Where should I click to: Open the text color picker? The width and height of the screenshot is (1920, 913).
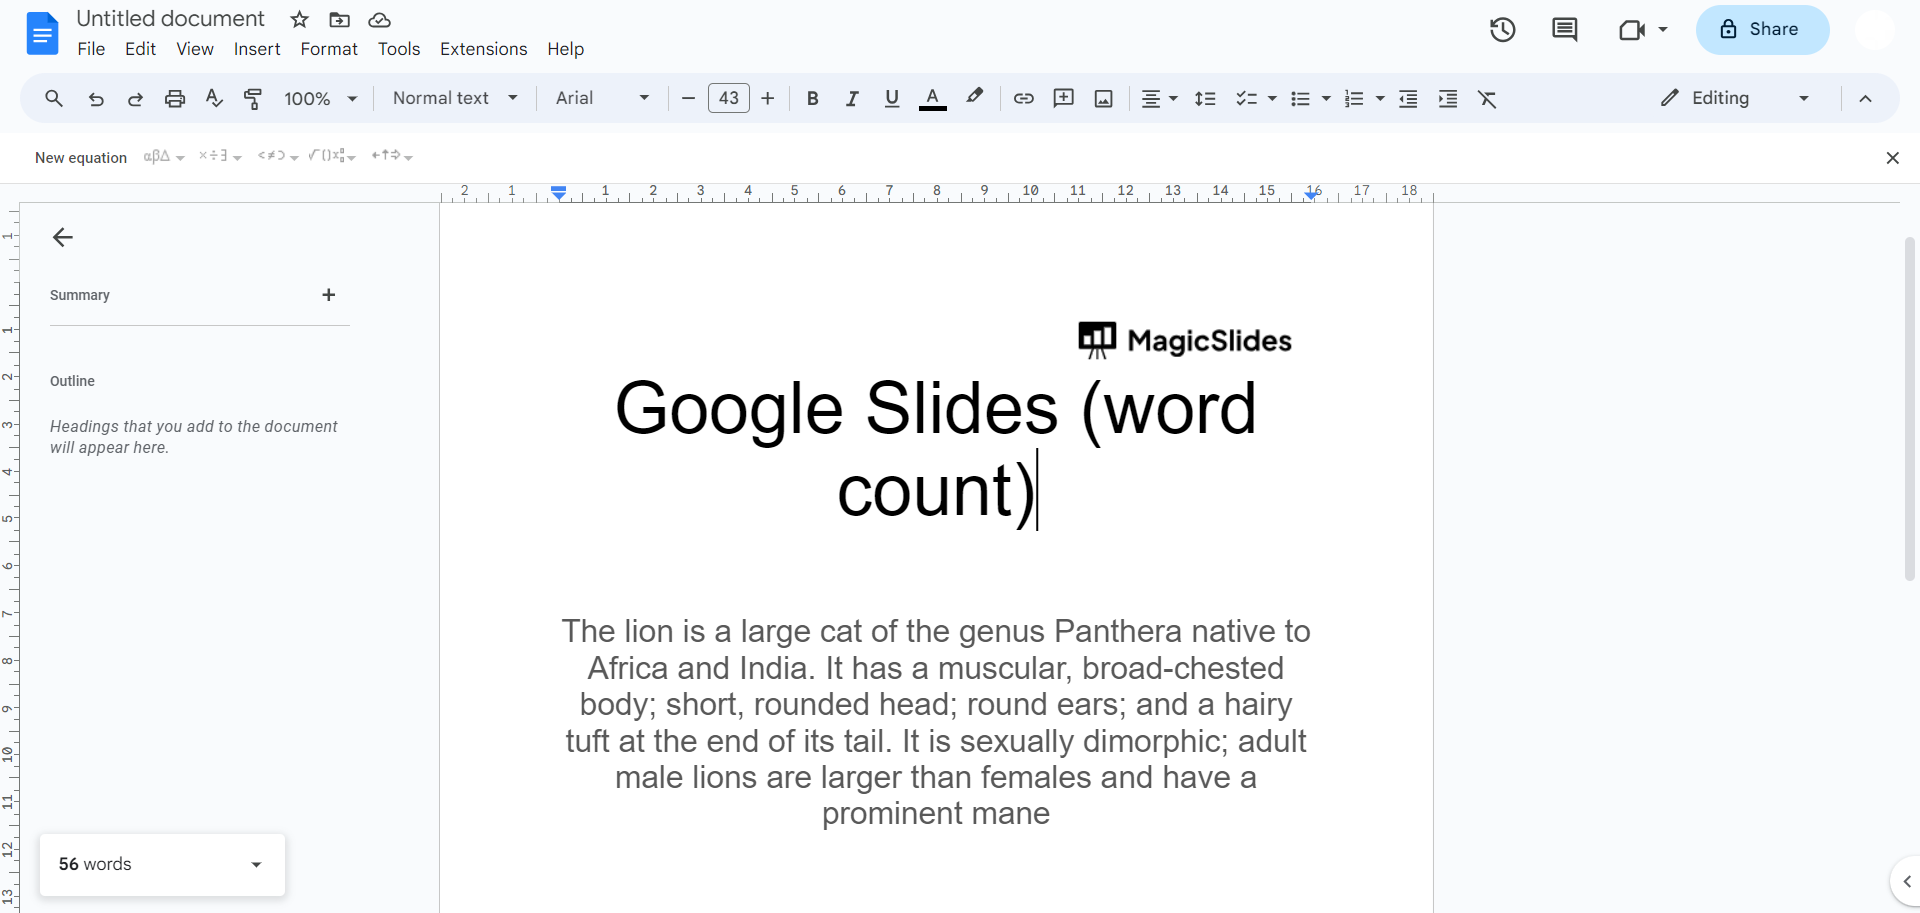[932, 98]
